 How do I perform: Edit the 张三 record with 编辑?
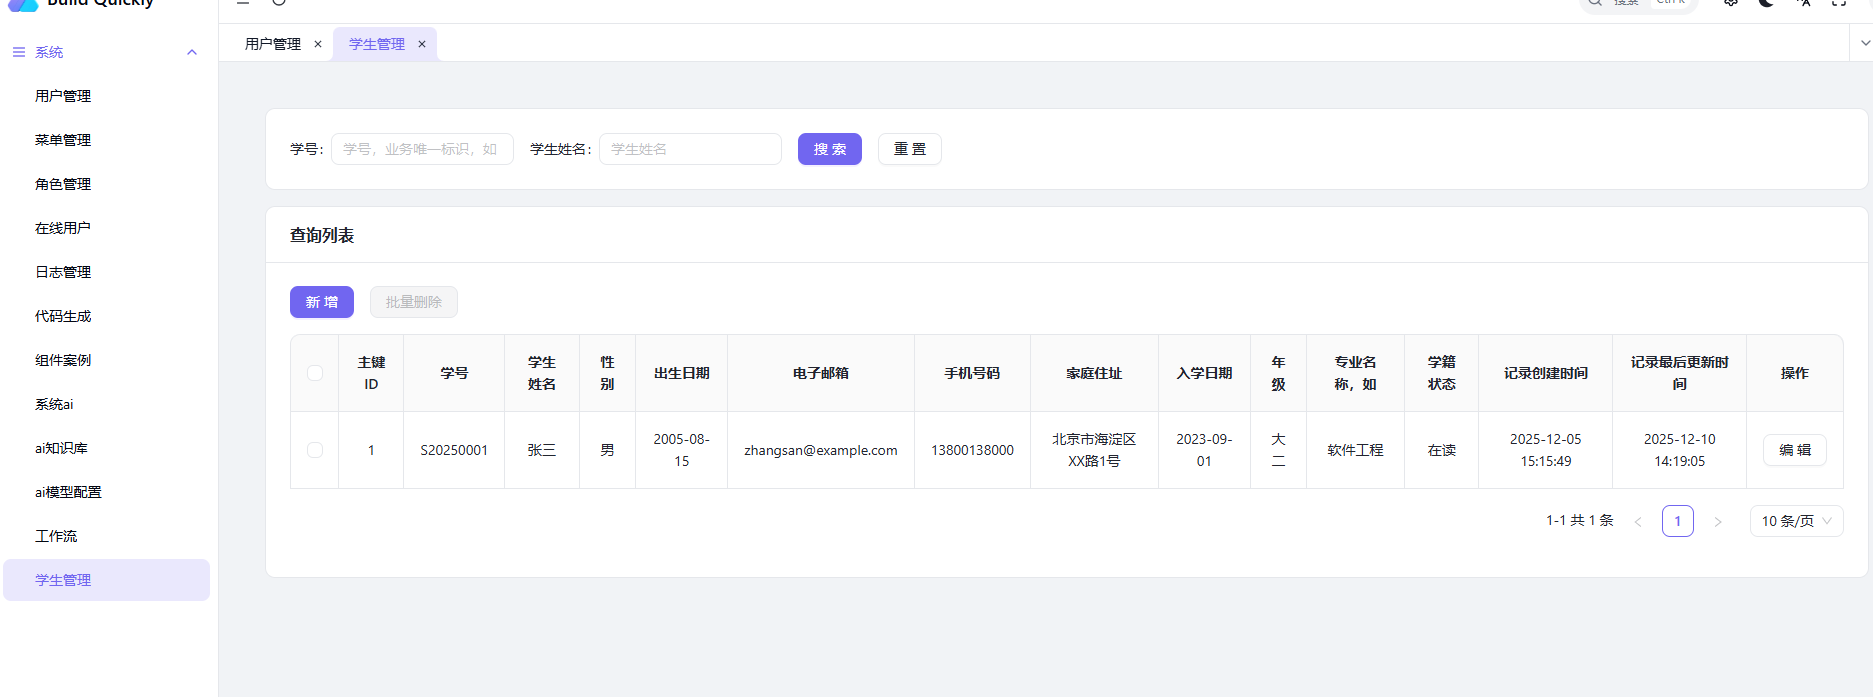pyautogui.click(x=1794, y=450)
